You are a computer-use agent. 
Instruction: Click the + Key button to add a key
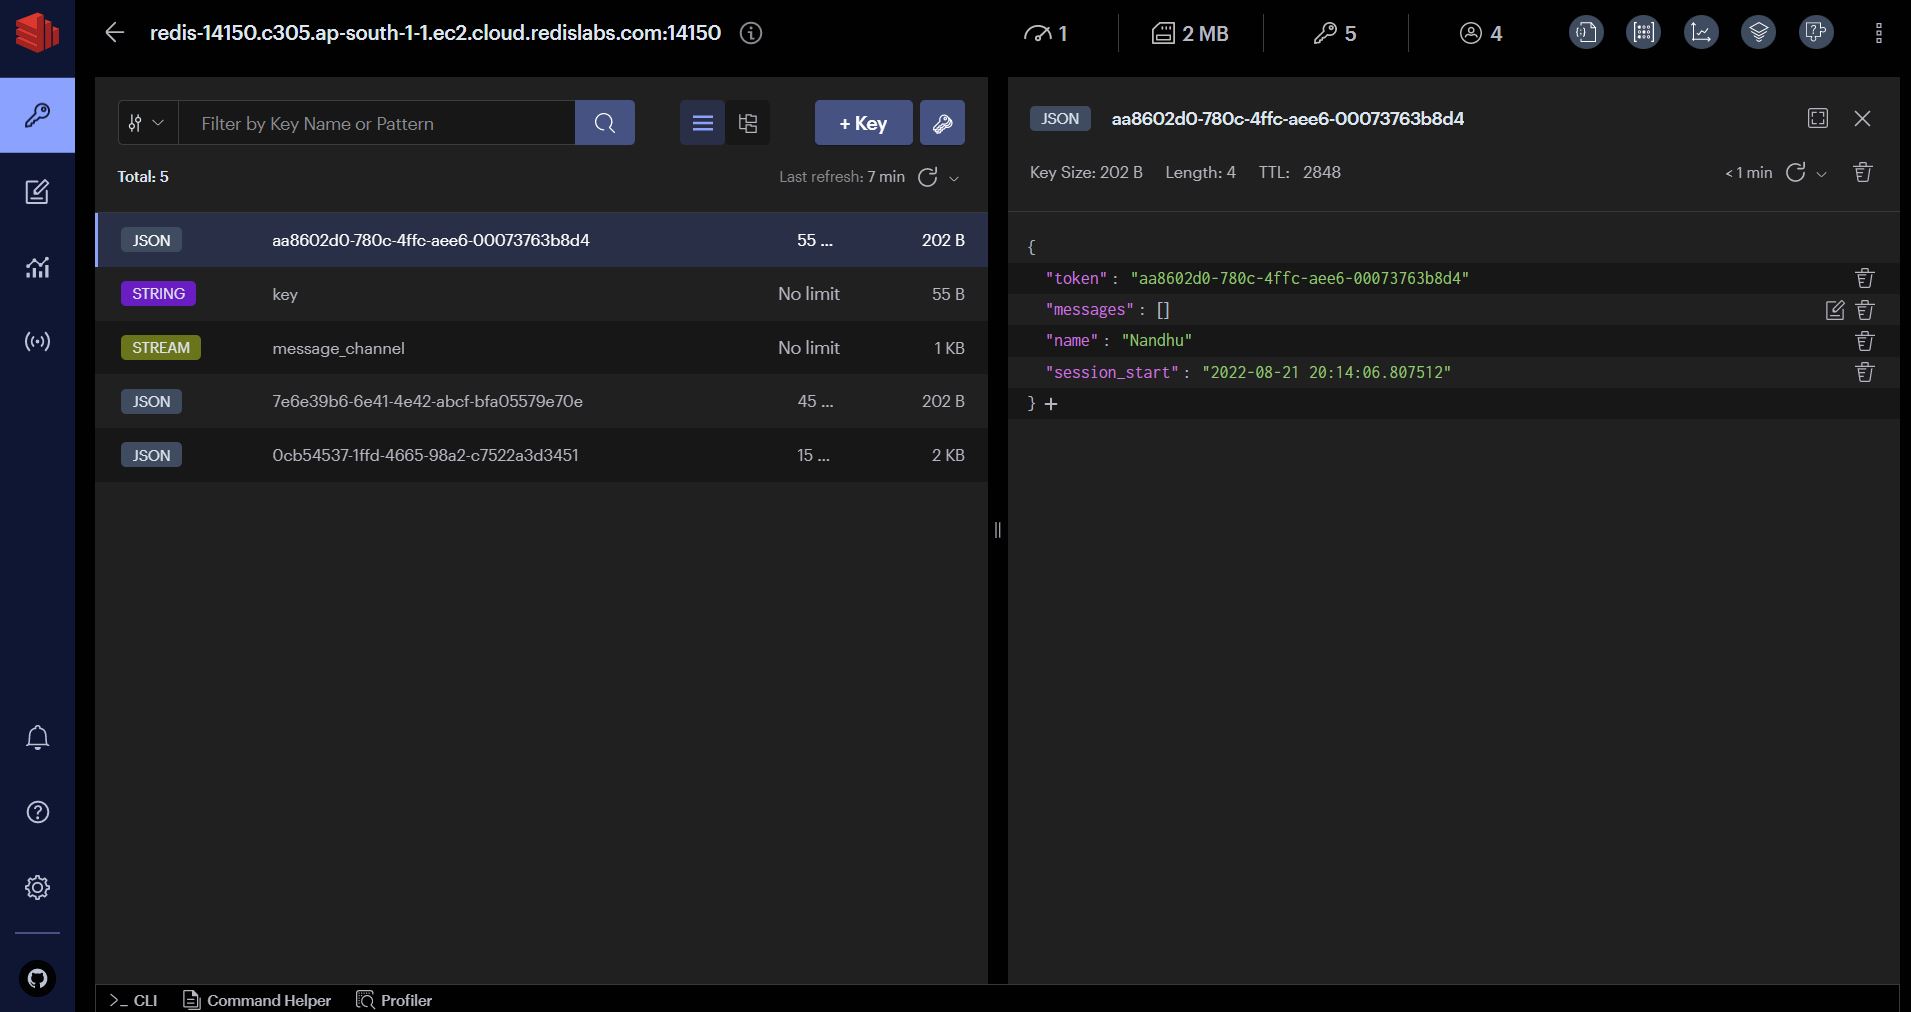tap(862, 123)
